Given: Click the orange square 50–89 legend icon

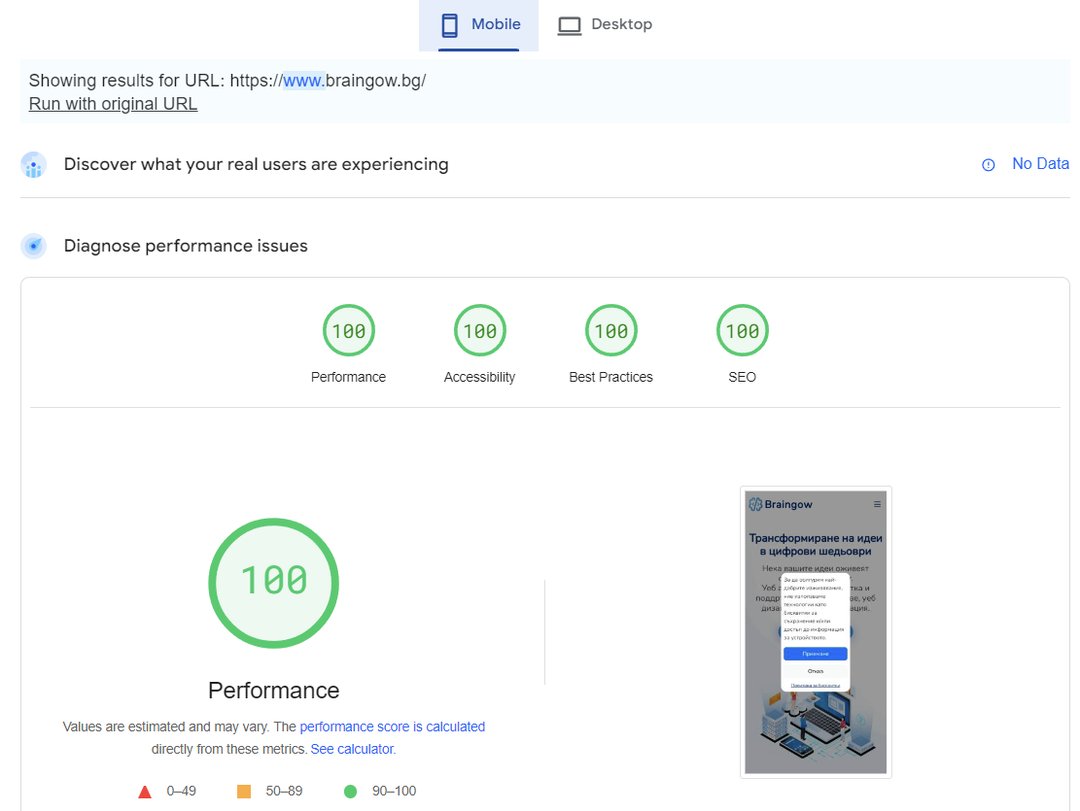Looking at the screenshot, I should (x=243, y=792).
